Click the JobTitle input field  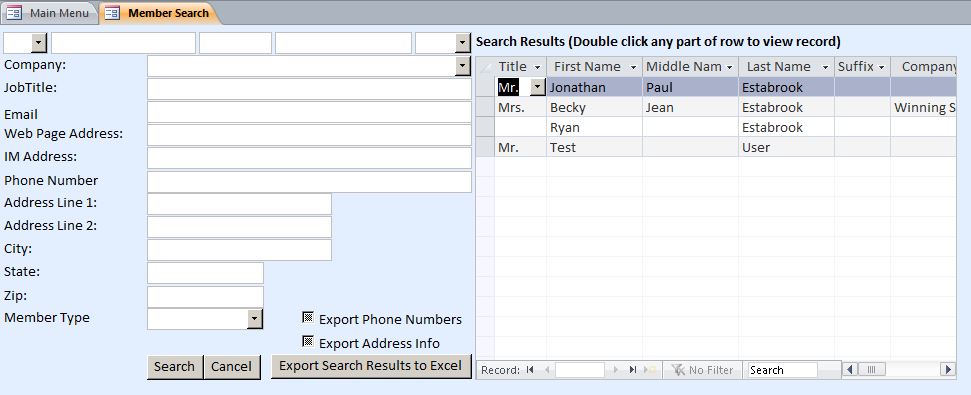[309, 89]
